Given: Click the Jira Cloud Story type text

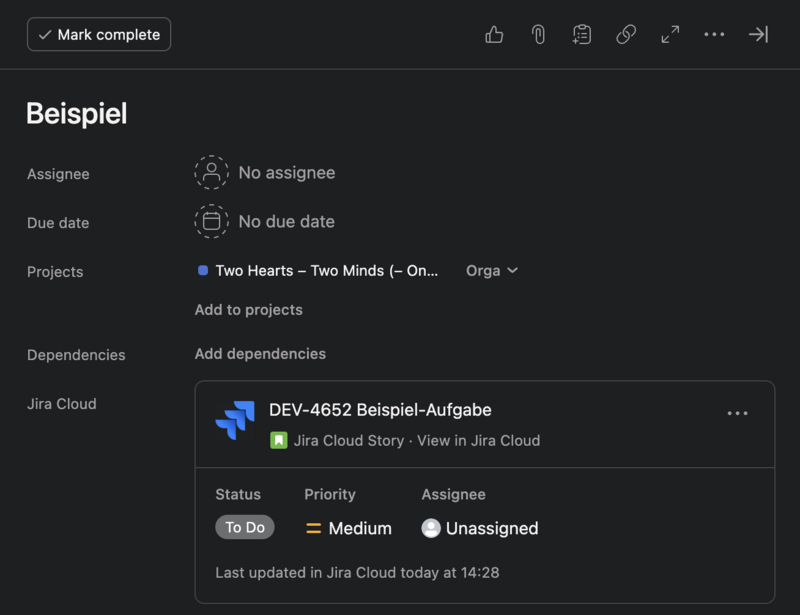Looking at the screenshot, I should pyautogui.click(x=348, y=440).
